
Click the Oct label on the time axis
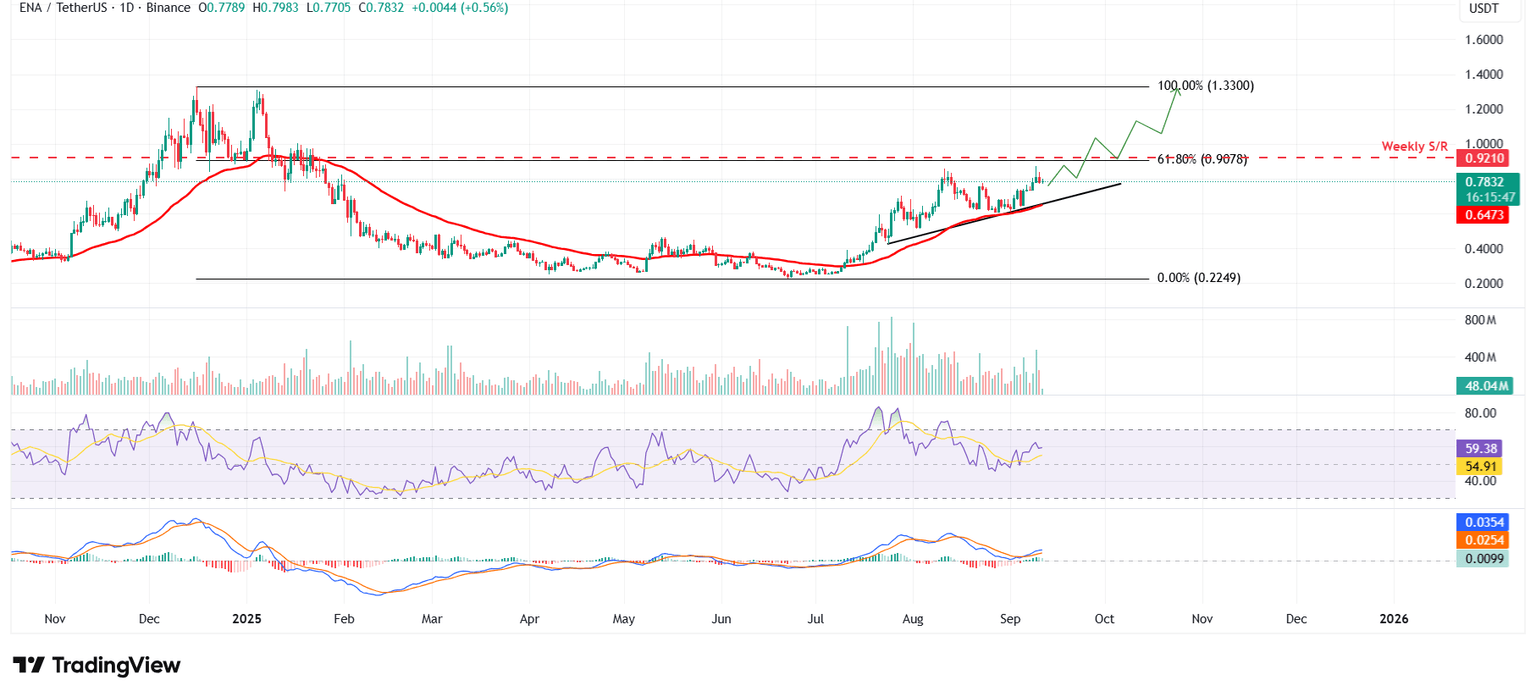(x=1103, y=619)
